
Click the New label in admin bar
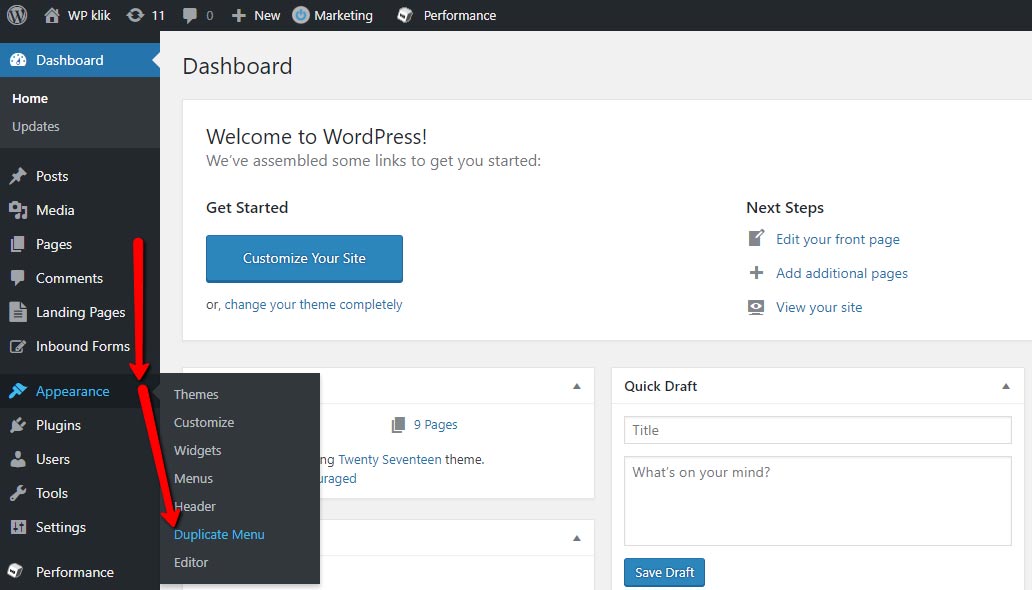click(x=267, y=15)
